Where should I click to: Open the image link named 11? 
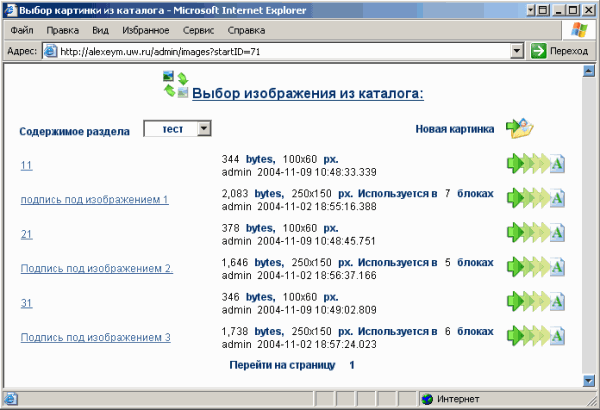click(27, 165)
